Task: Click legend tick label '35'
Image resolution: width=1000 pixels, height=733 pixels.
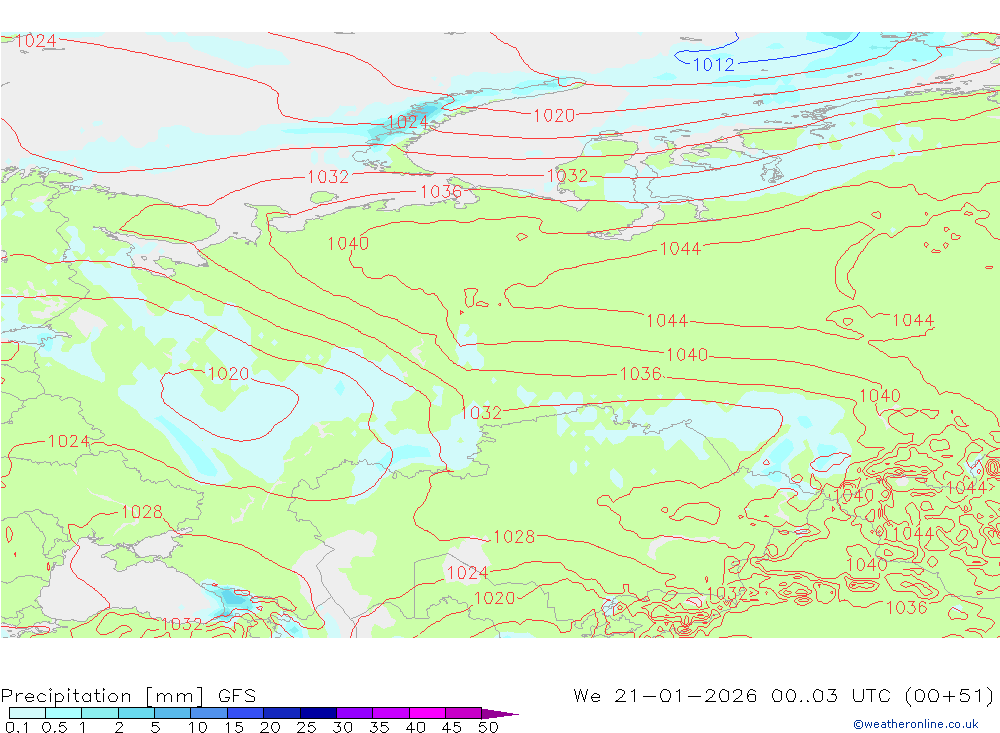Action: pos(379,727)
